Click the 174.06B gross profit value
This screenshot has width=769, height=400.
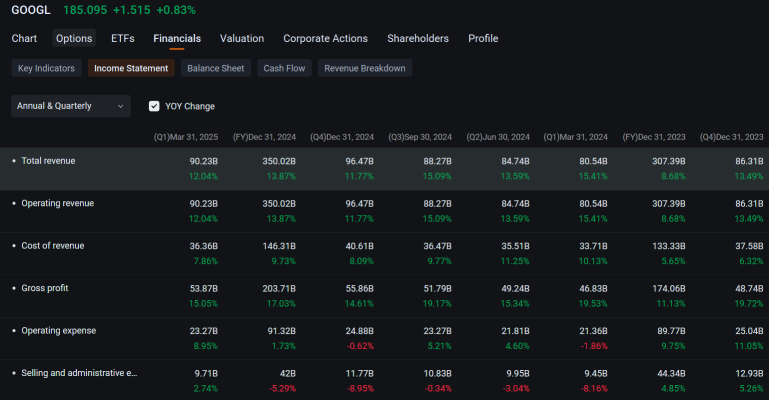(669, 289)
